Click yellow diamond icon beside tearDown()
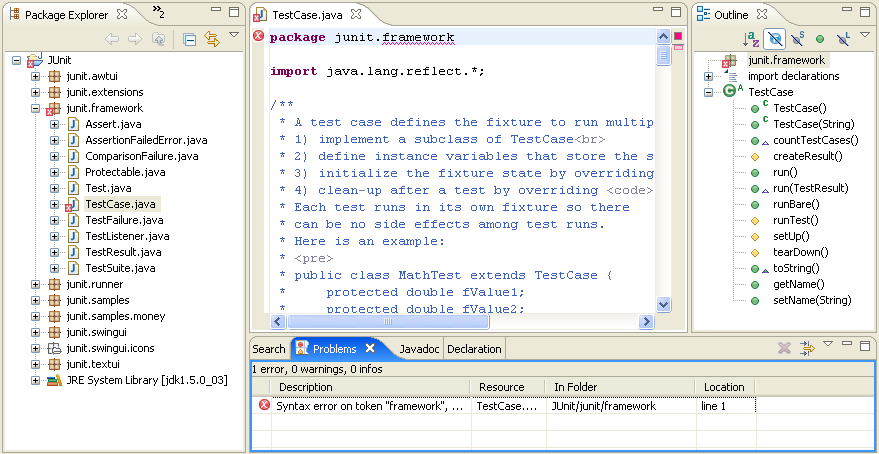 pos(755,252)
